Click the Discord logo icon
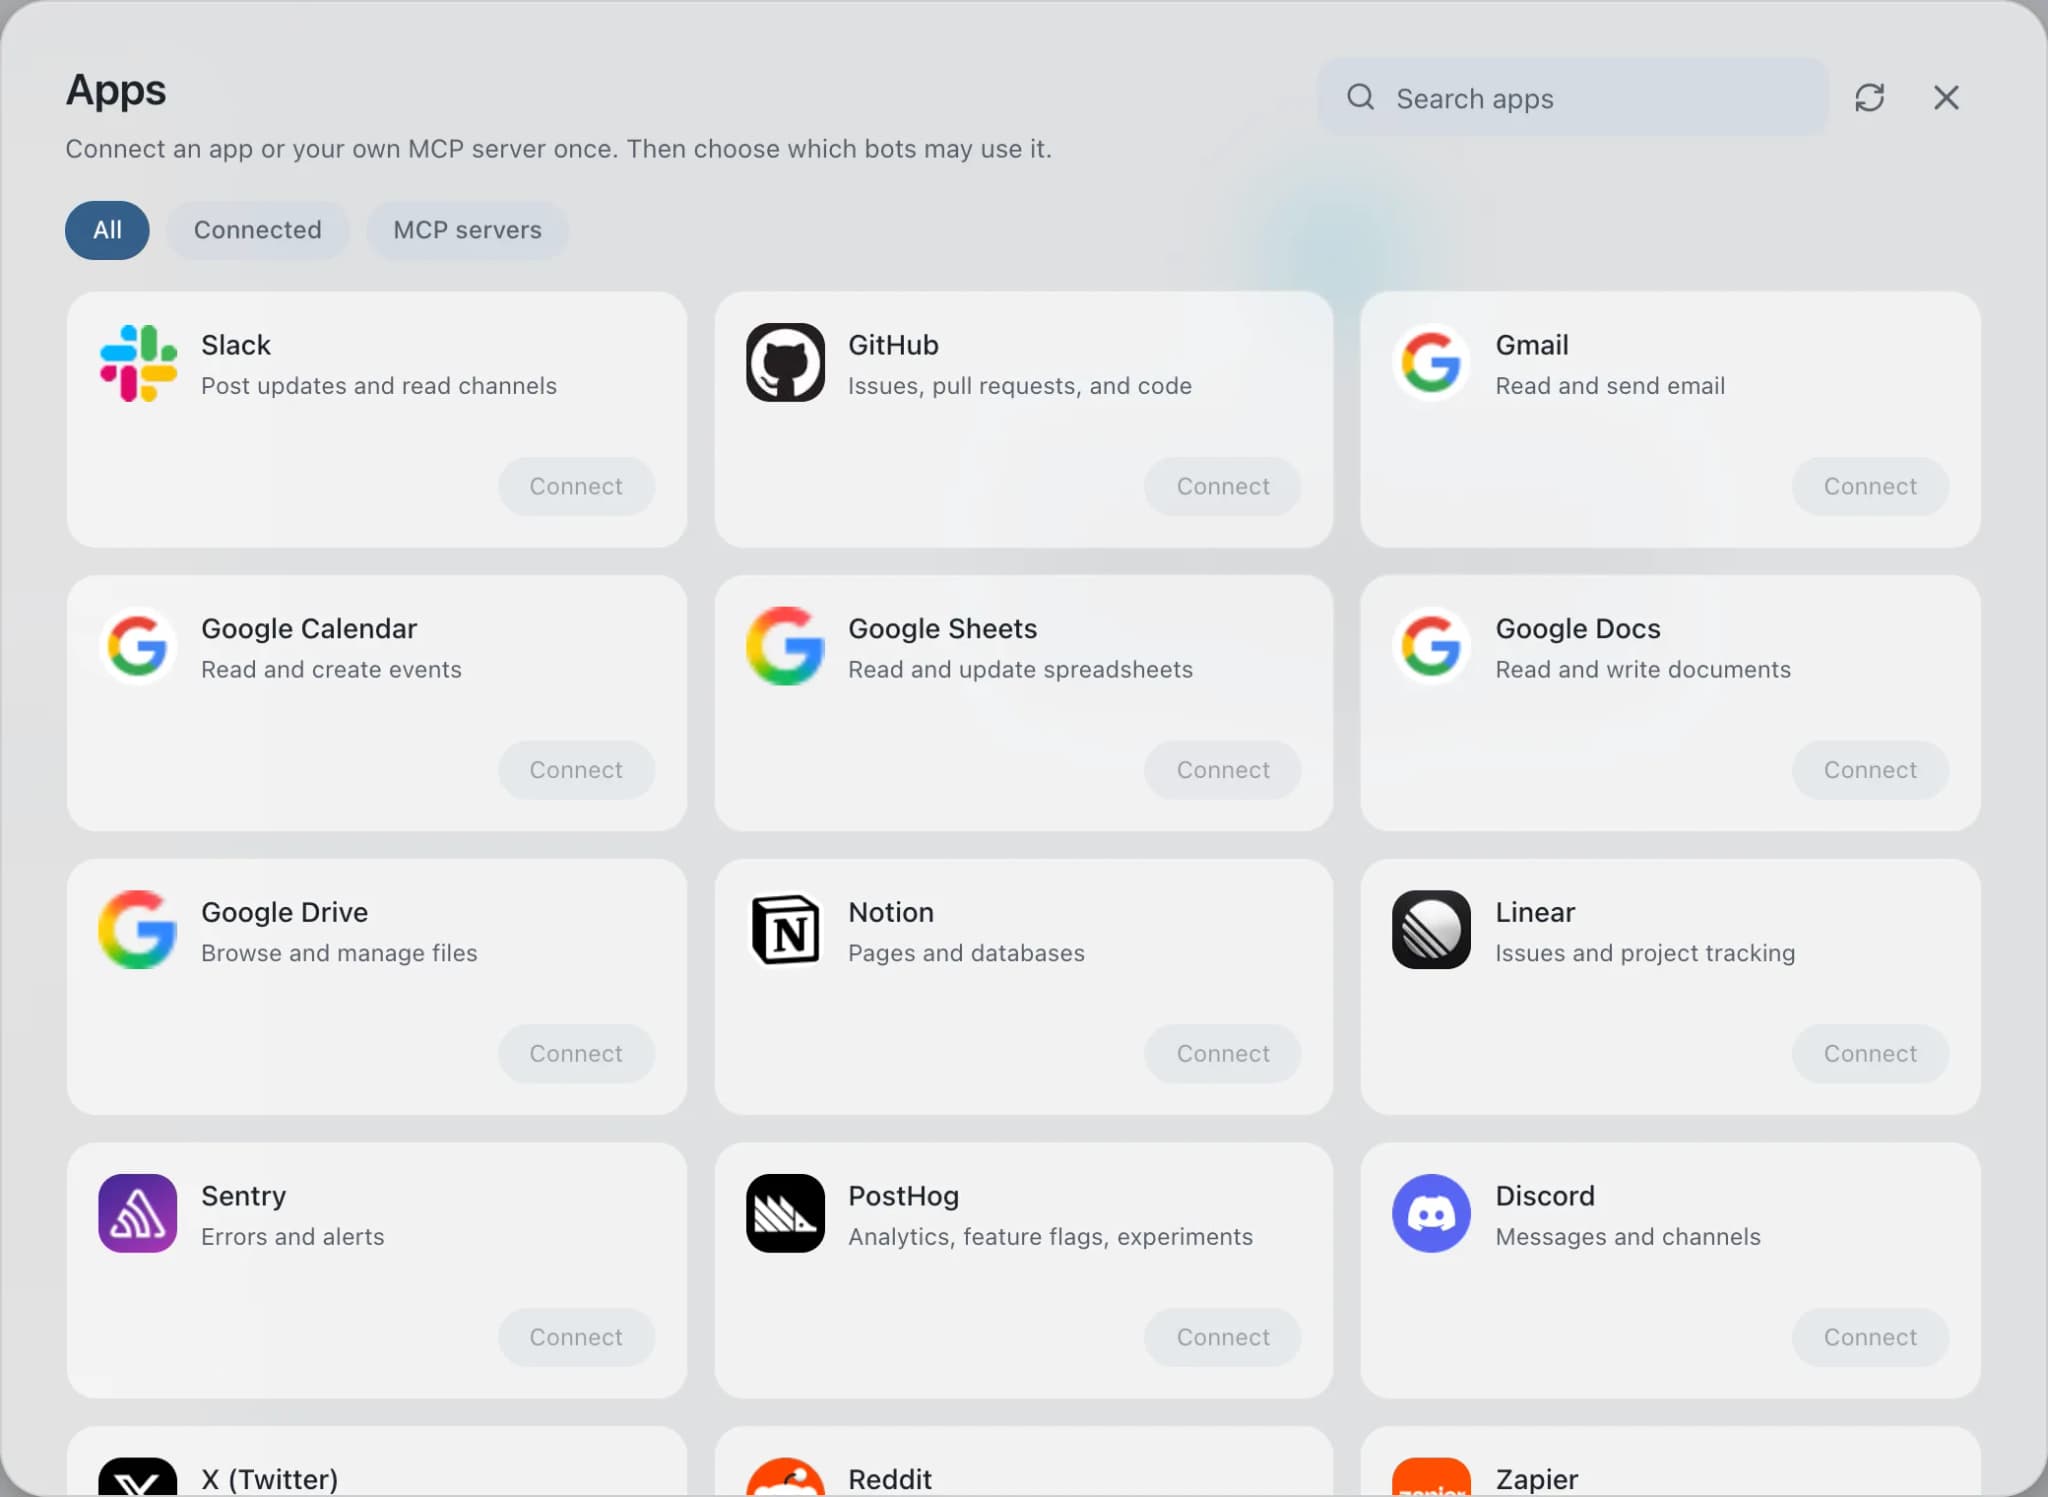Image resolution: width=2048 pixels, height=1497 pixels. (x=1431, y=1213)
